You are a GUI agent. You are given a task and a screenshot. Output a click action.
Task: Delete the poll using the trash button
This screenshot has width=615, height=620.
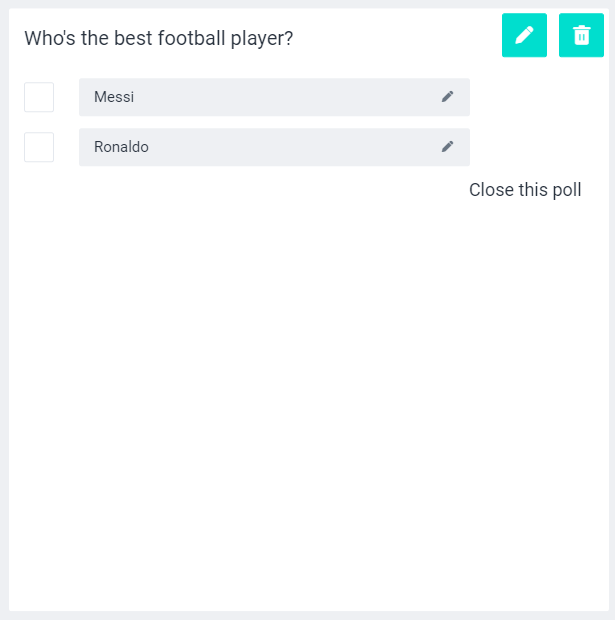pyautogui.click(x=581, y=35)
